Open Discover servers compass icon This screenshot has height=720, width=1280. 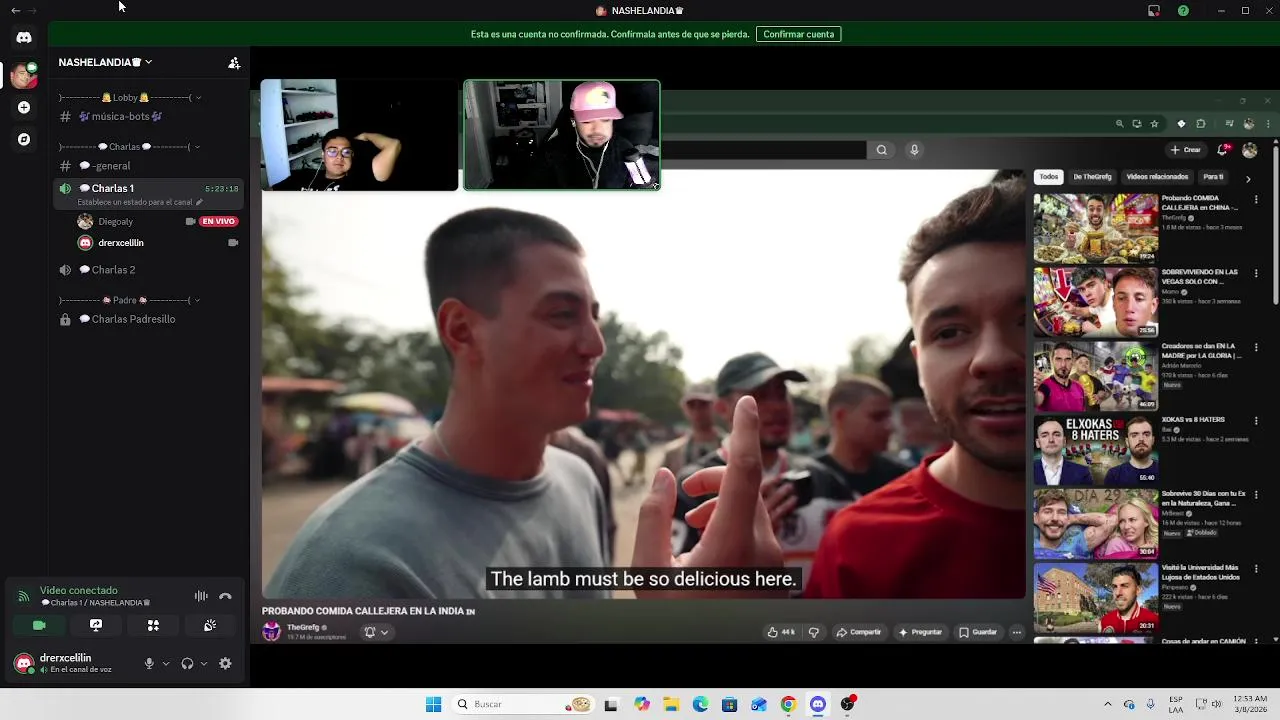pos(24,139)
